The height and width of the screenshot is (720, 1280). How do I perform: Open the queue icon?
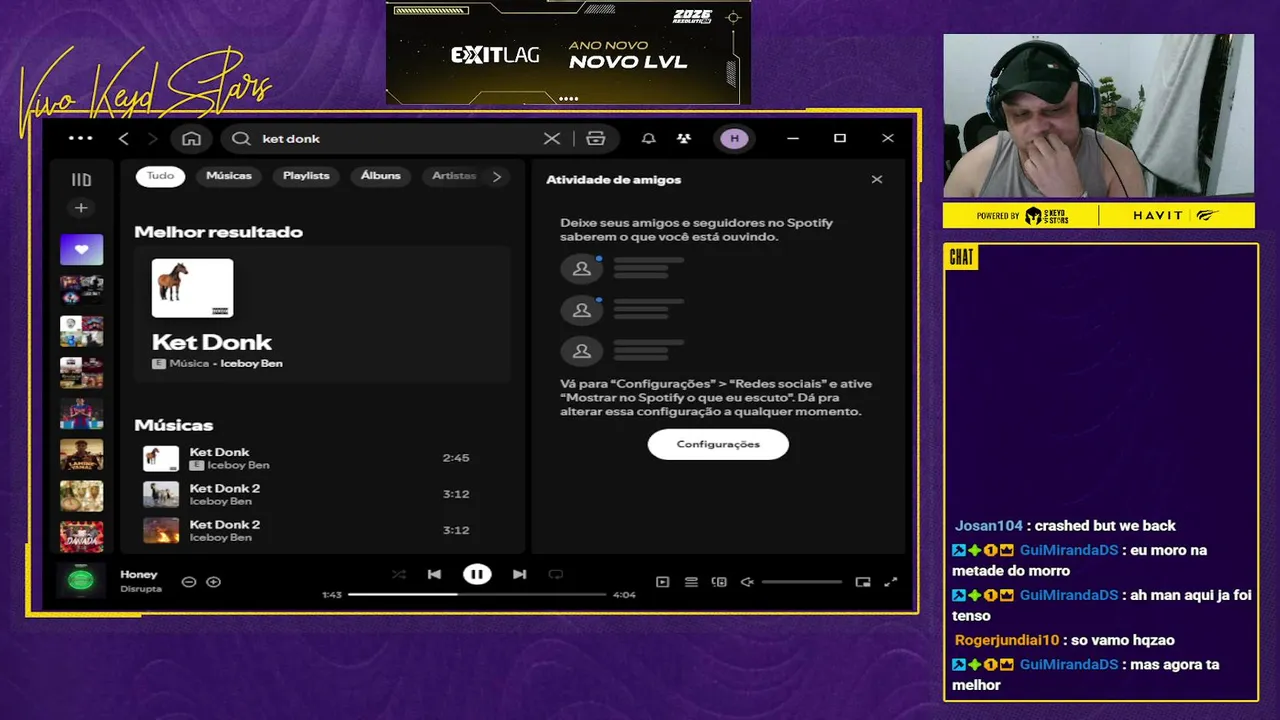pyautogui.click(x=690, y=582)
